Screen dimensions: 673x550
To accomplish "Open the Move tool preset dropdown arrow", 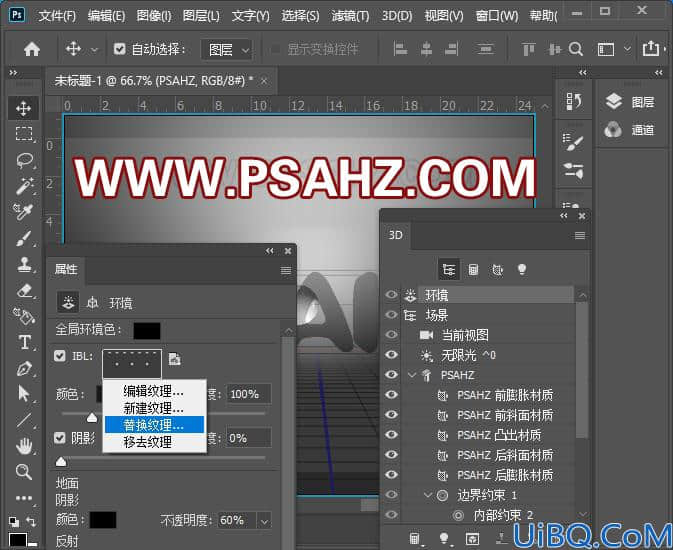I will point(94,50).
